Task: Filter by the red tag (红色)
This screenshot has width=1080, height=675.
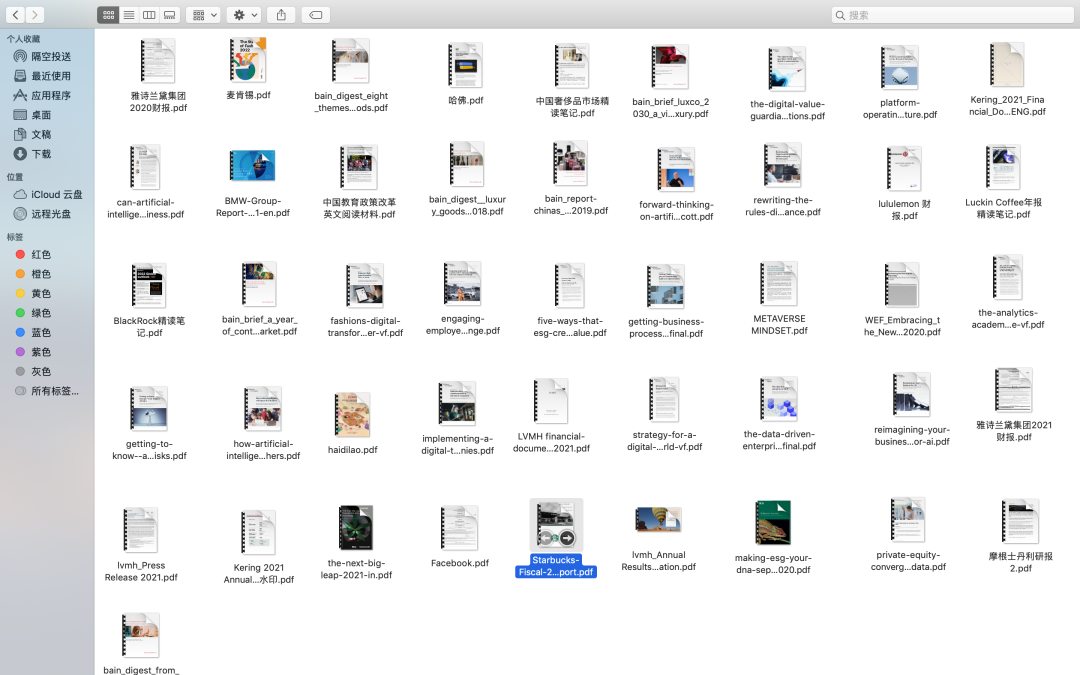Action: click(x=41, y=255)
